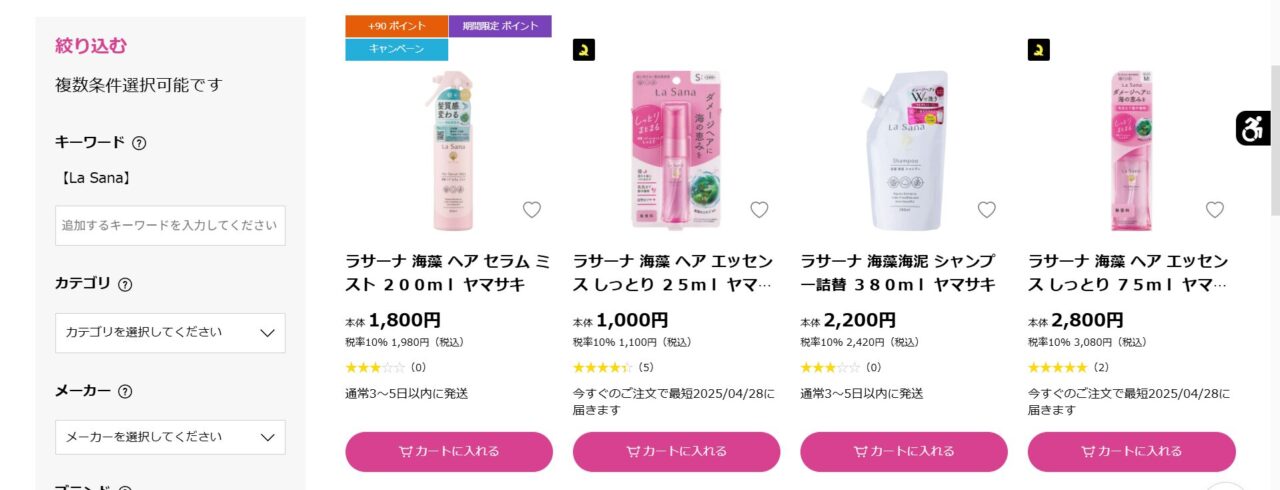
Task: Open the accessibility wheelchair icon
Action: coord(1253,128)
